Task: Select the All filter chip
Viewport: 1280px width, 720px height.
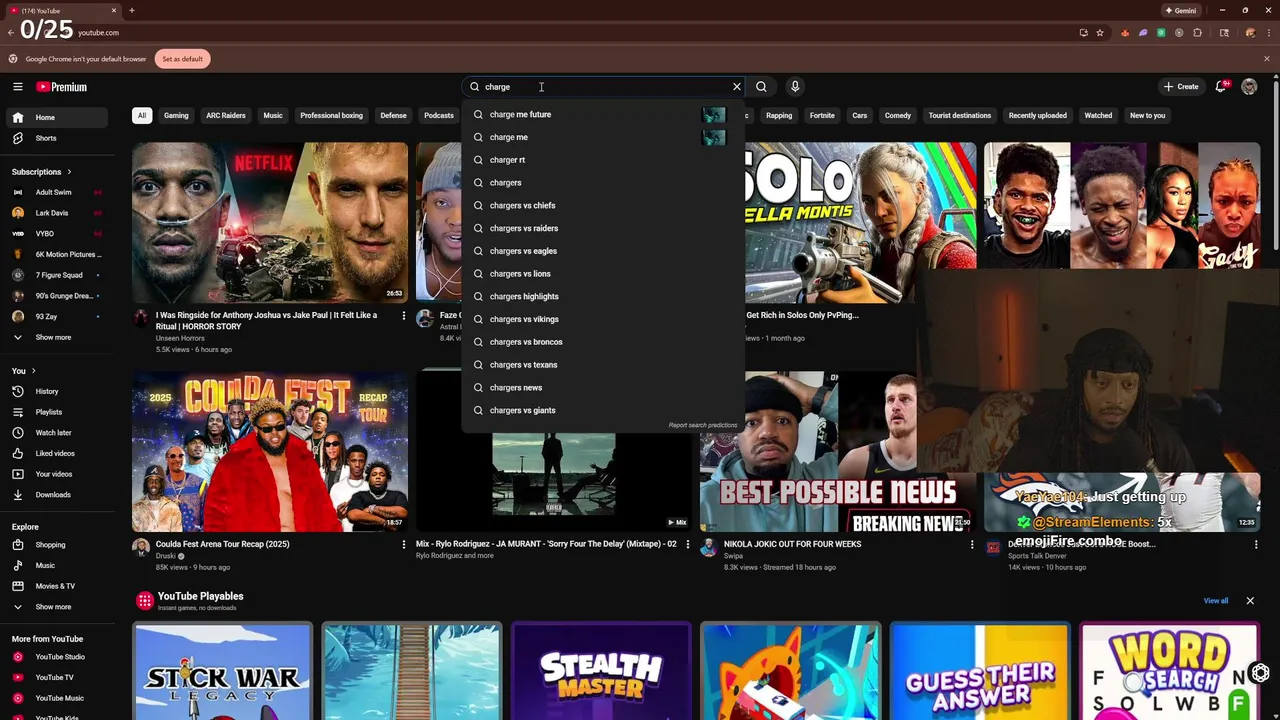Action: pos(142,115)
